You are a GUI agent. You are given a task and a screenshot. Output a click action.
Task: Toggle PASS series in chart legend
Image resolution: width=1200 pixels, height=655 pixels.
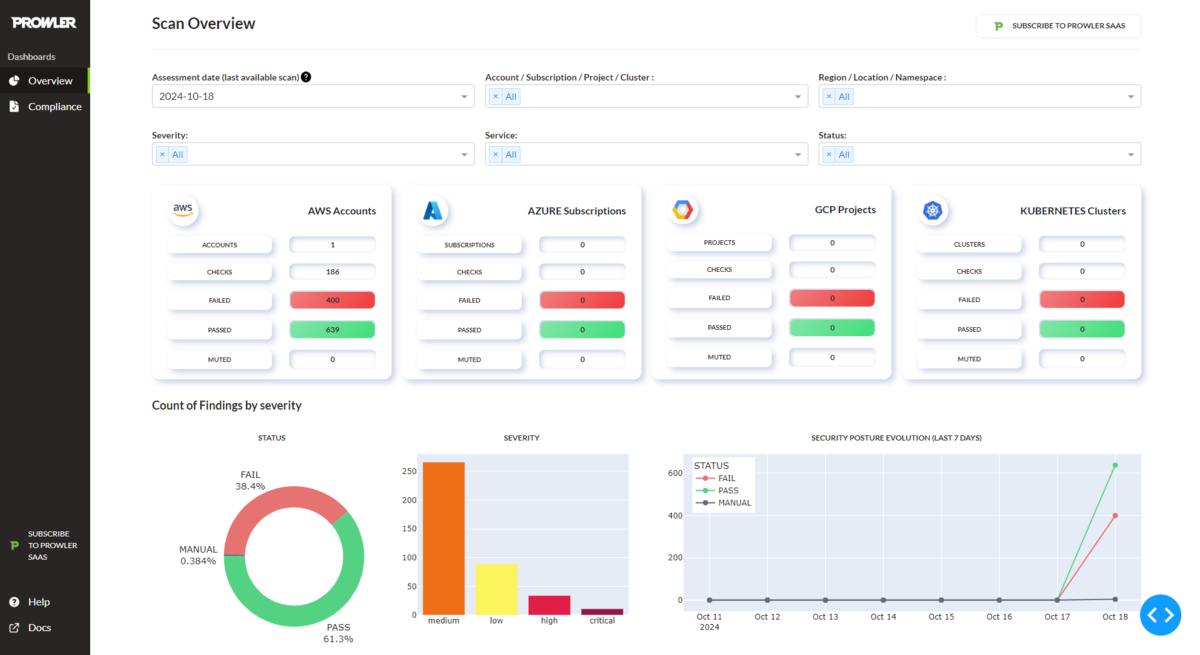(716, 491)
